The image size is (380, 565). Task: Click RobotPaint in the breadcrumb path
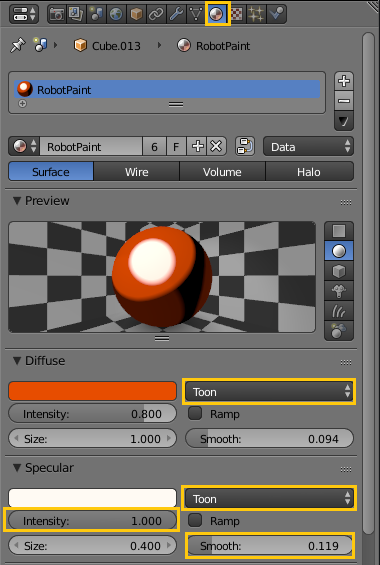(x=213, y=46)
